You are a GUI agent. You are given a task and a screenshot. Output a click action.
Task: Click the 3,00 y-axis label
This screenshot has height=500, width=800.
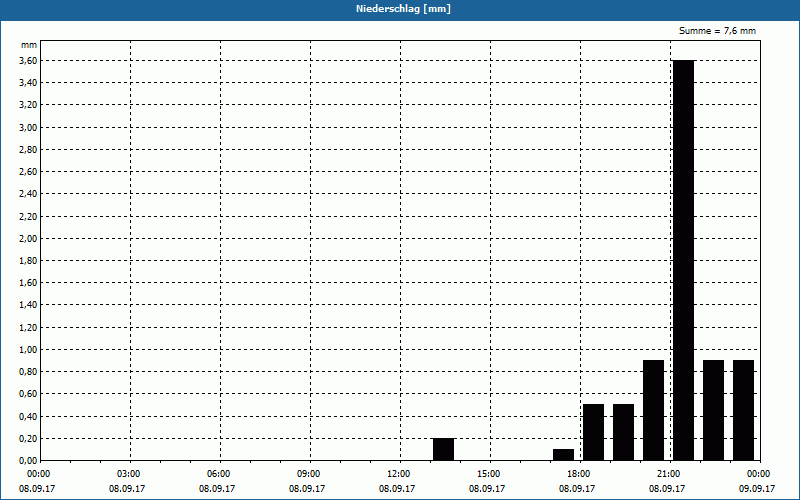tap(28, 128)
